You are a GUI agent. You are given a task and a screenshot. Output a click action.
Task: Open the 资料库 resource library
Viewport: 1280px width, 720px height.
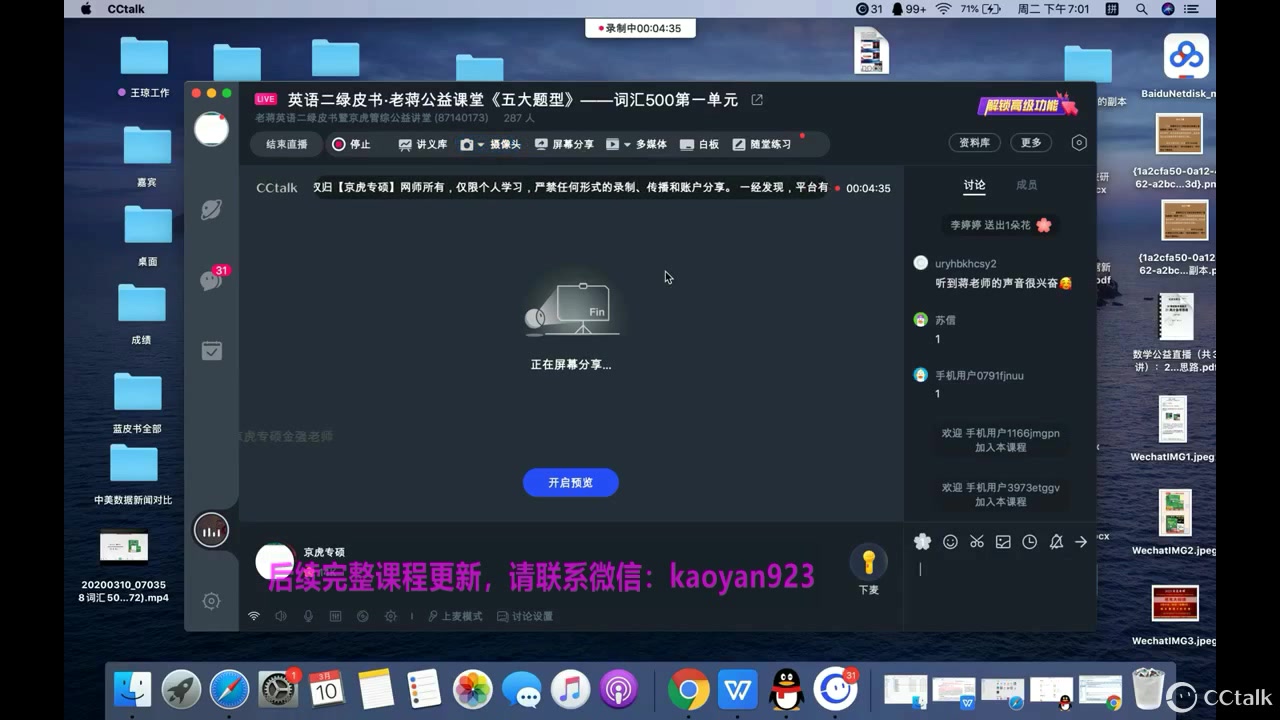pyautogui.click(x=974, y=143)
